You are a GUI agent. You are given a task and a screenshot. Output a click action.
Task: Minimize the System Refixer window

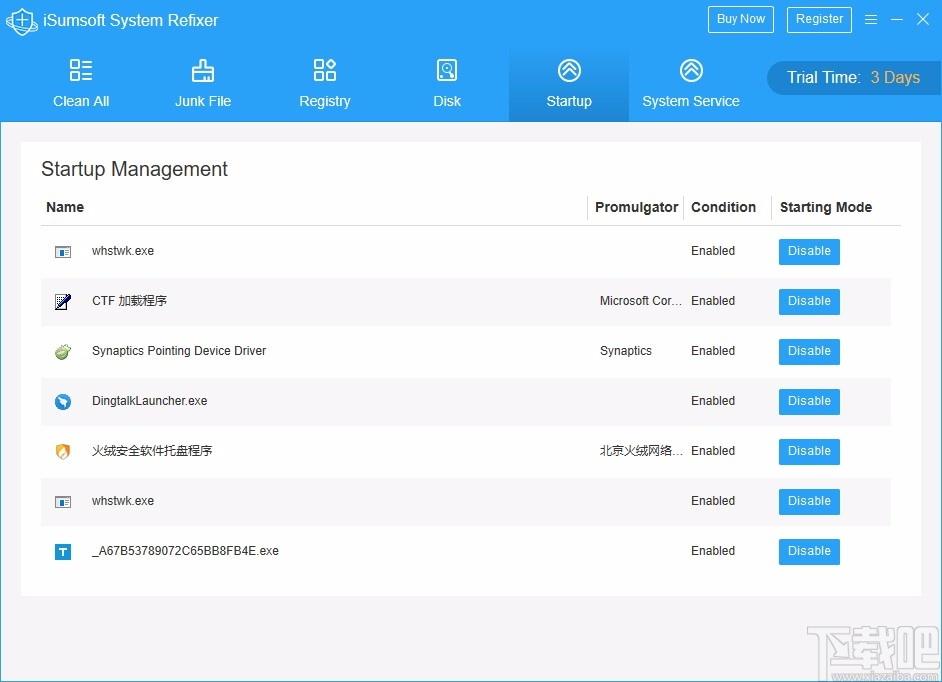(x=896, y=20)
